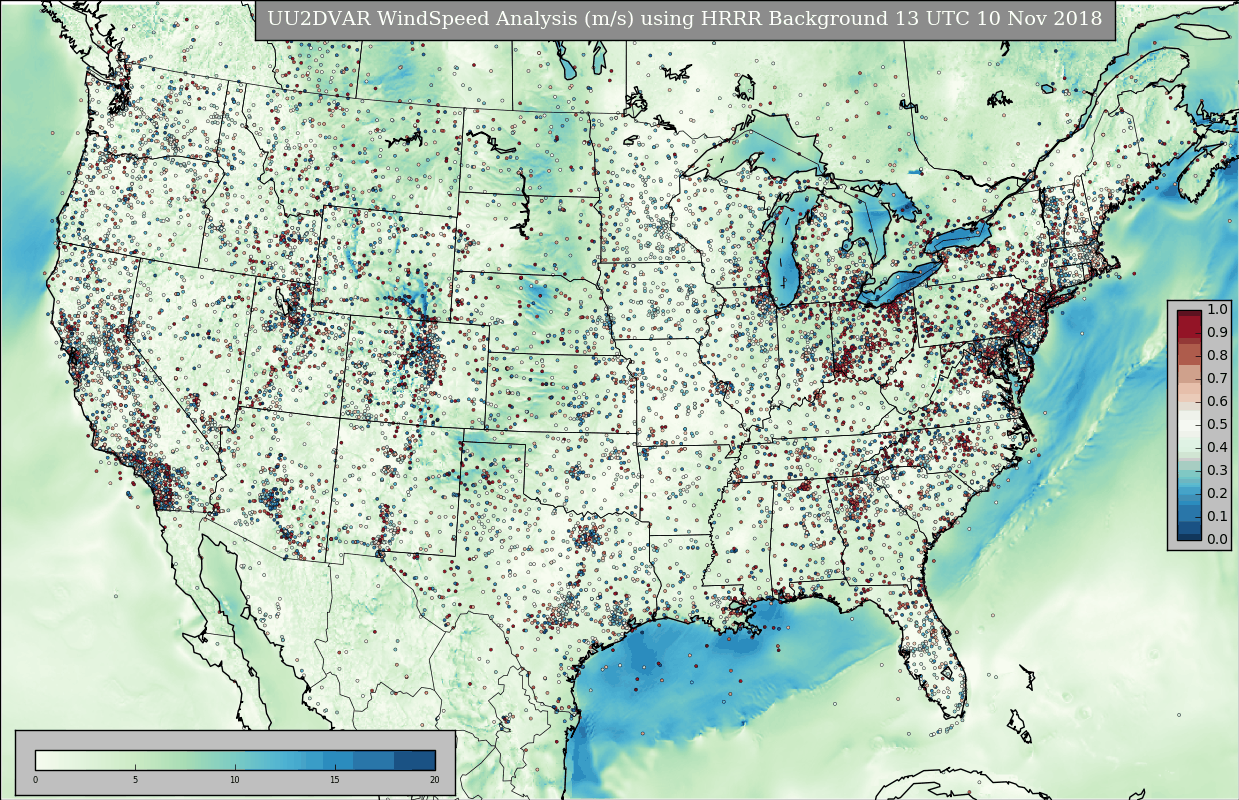Click the 0.7 label on vertical colorbar

1217,378
